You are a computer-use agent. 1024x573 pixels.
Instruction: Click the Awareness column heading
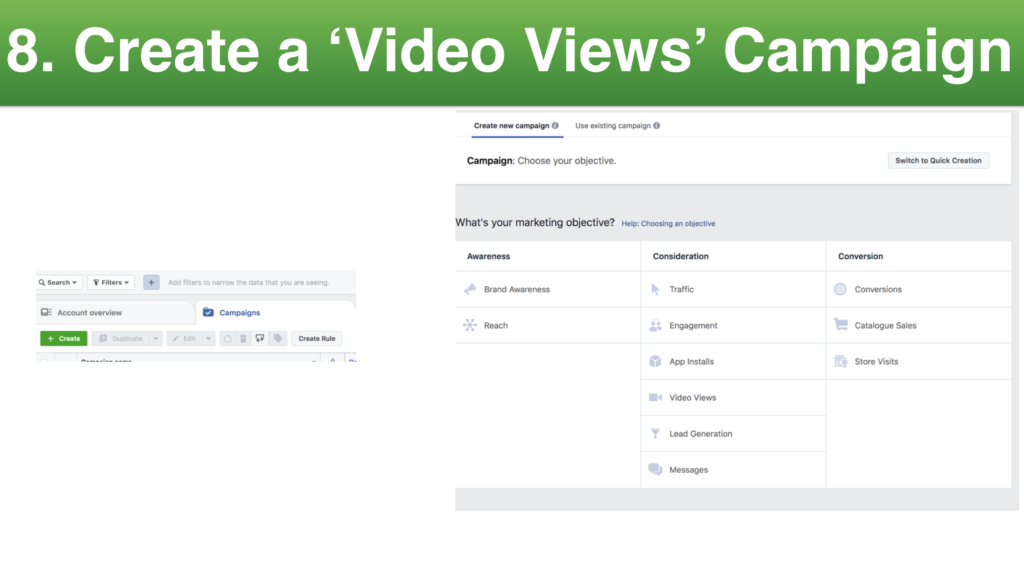pos(488,256)
